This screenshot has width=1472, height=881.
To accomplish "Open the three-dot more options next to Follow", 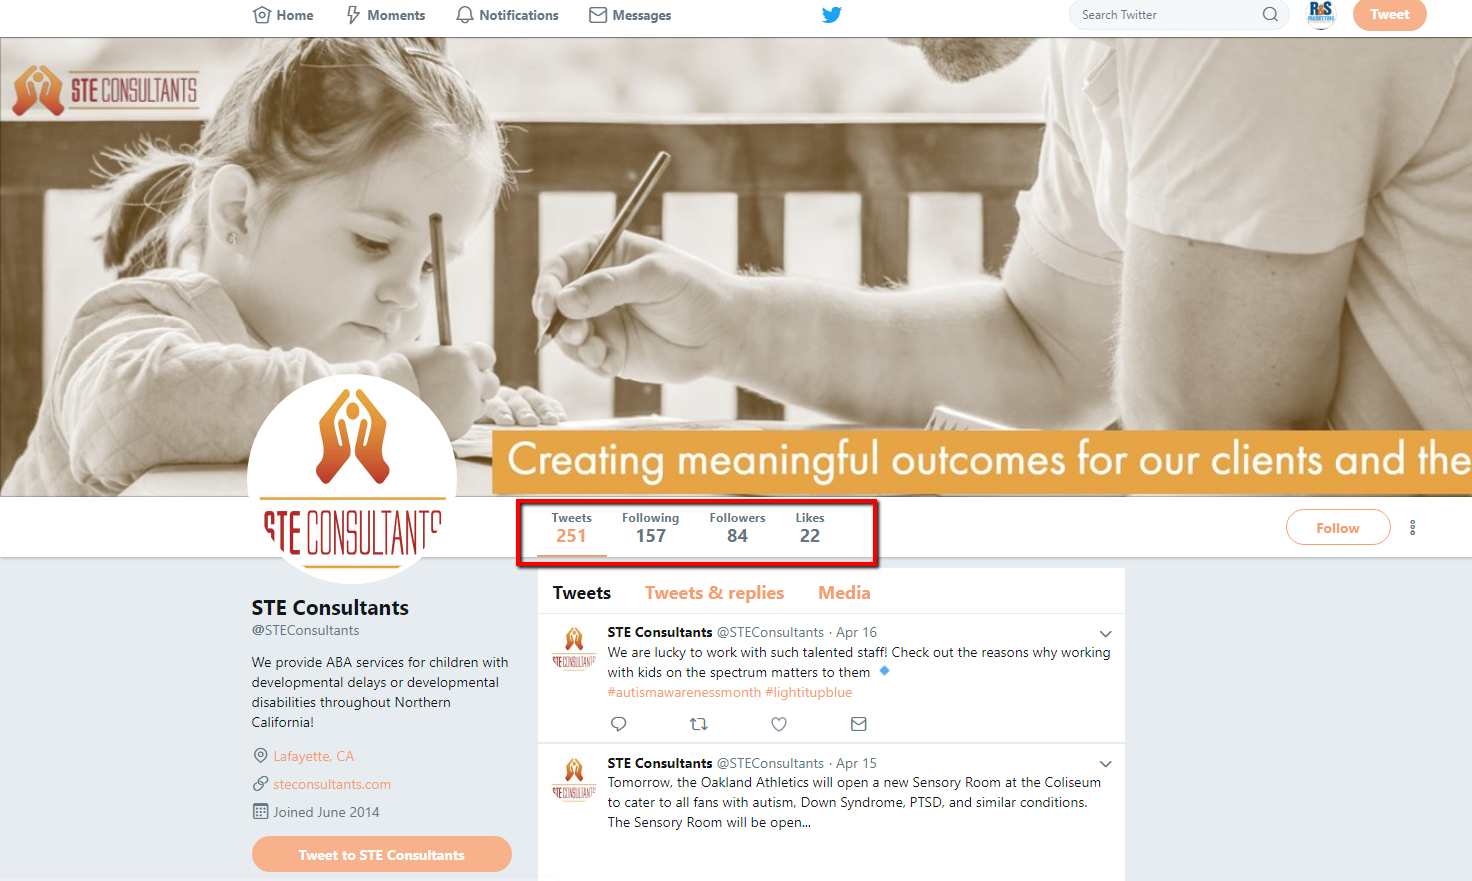I will (x=1412, y=527).
